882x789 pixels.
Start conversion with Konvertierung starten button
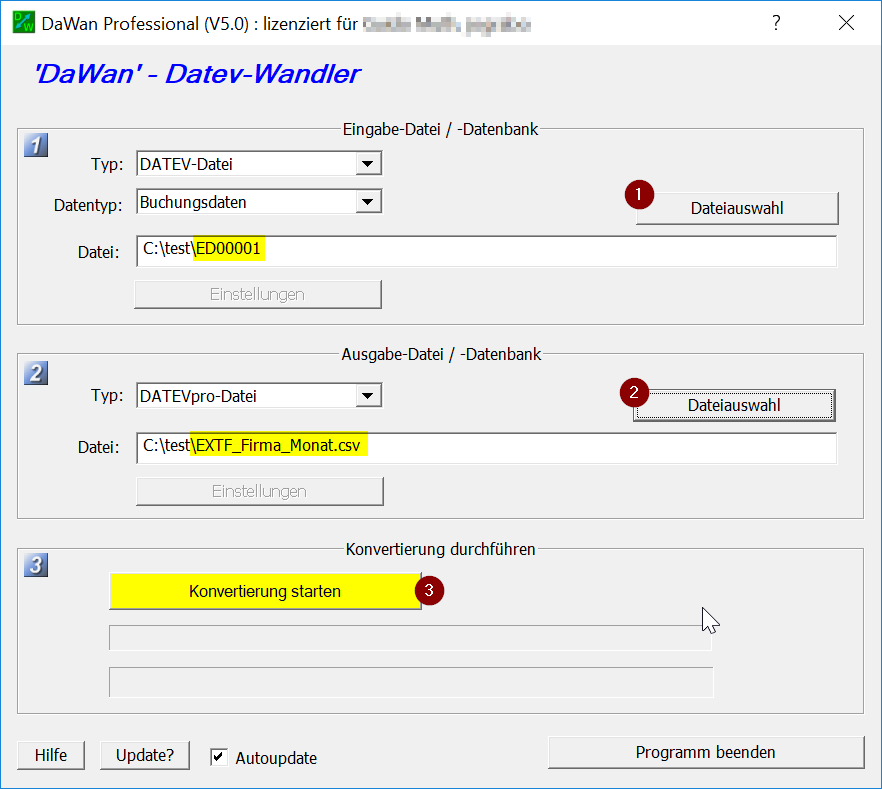[265, 591]
